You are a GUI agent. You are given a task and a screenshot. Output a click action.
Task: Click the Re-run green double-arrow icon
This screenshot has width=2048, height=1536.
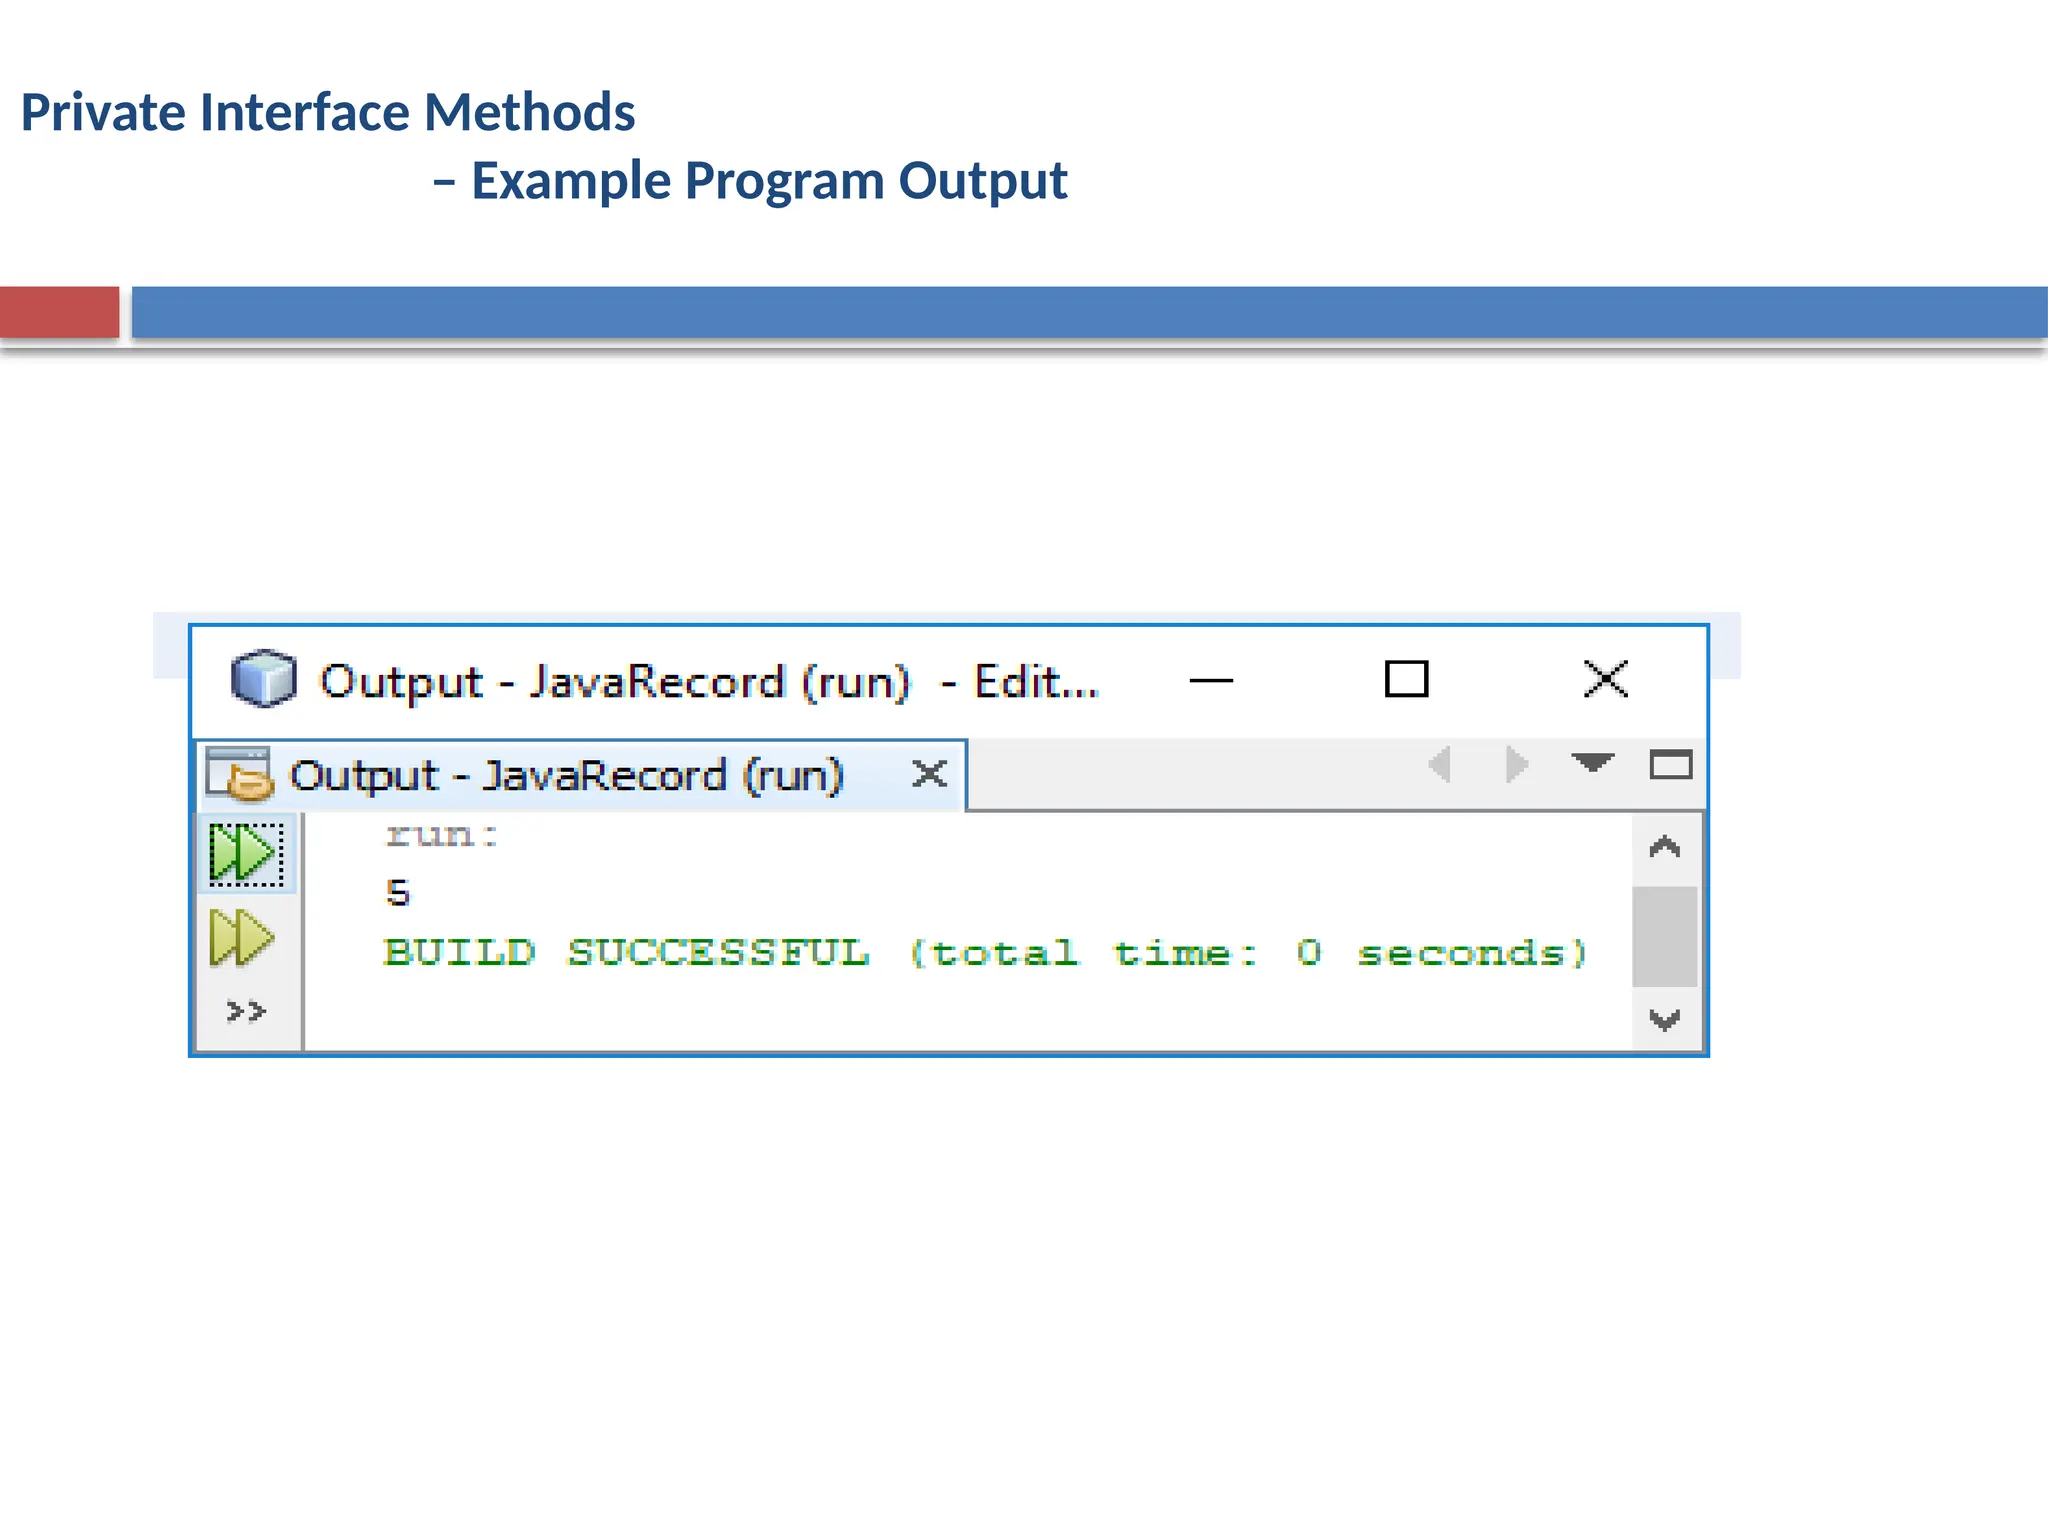pos(246,853)
